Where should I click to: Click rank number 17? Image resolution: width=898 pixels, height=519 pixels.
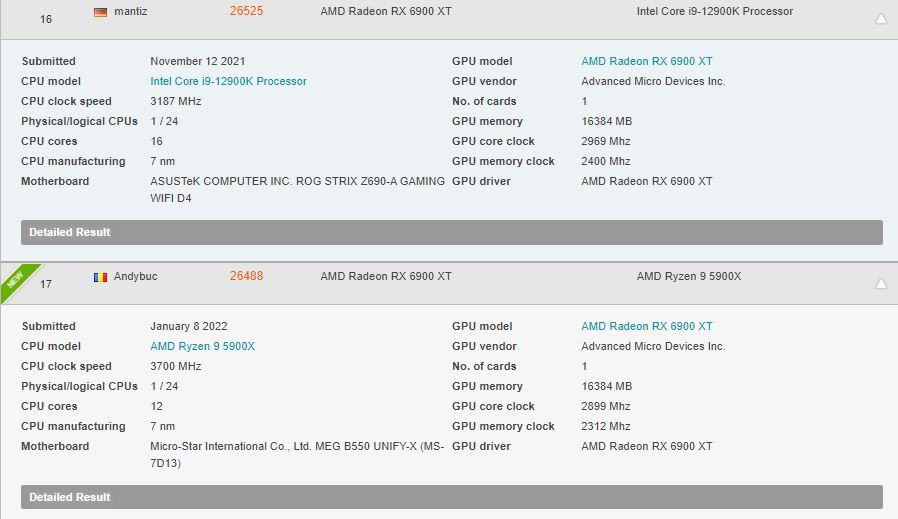click(46, 284)
